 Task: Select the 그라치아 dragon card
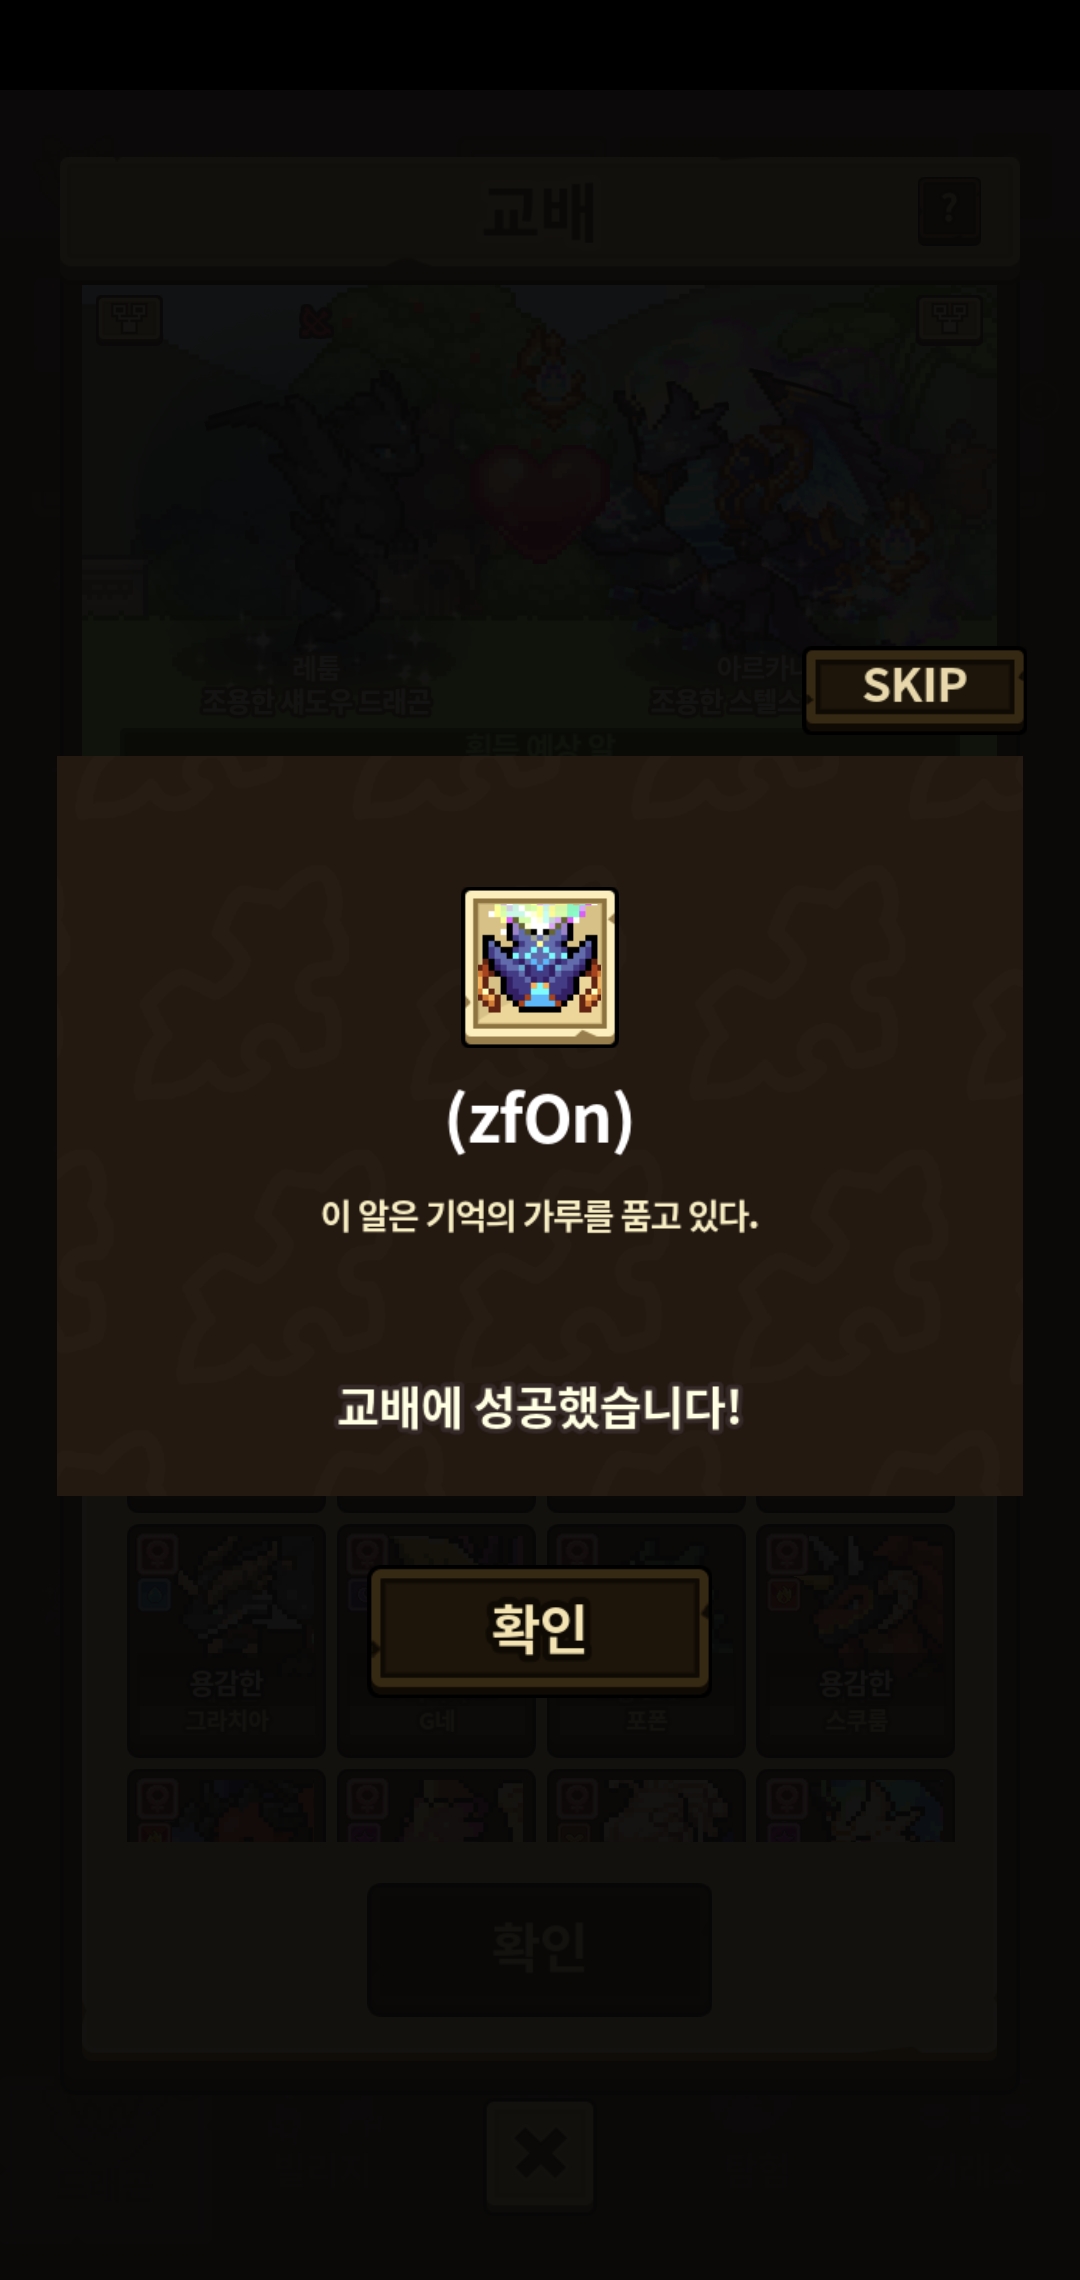point(226,1640)
